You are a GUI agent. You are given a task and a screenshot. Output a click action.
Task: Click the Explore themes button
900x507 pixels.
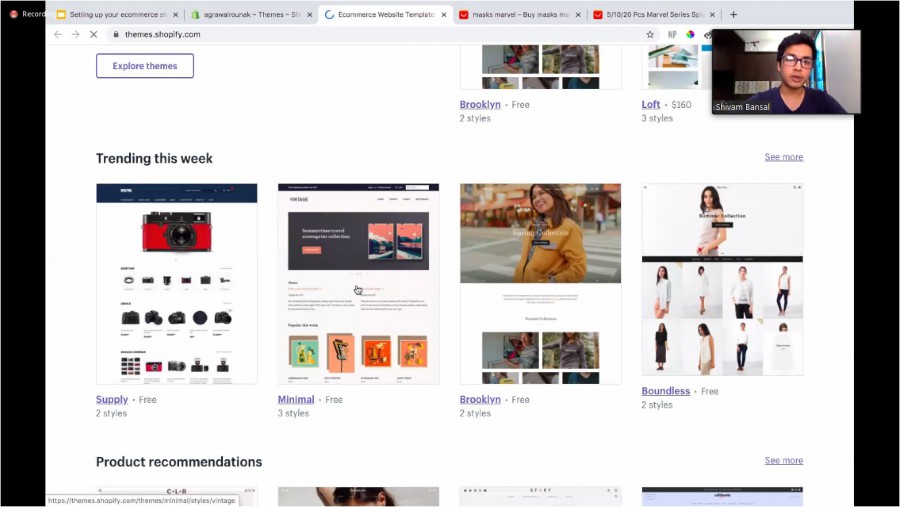click(145, 66)
